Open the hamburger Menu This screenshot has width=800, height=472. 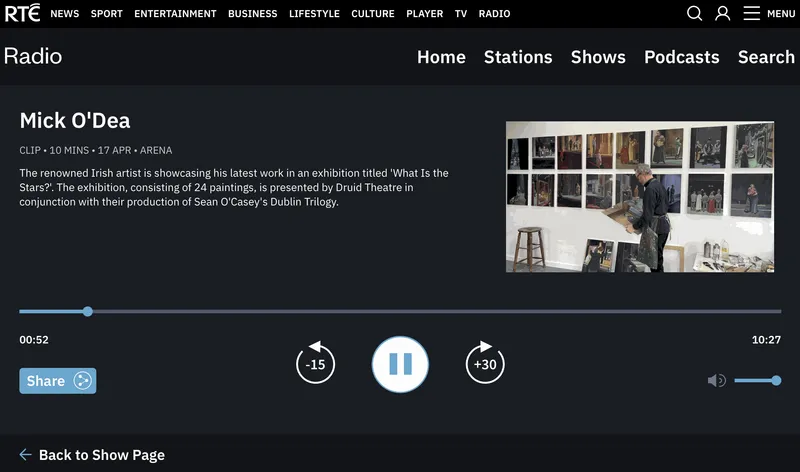[769, 14]
